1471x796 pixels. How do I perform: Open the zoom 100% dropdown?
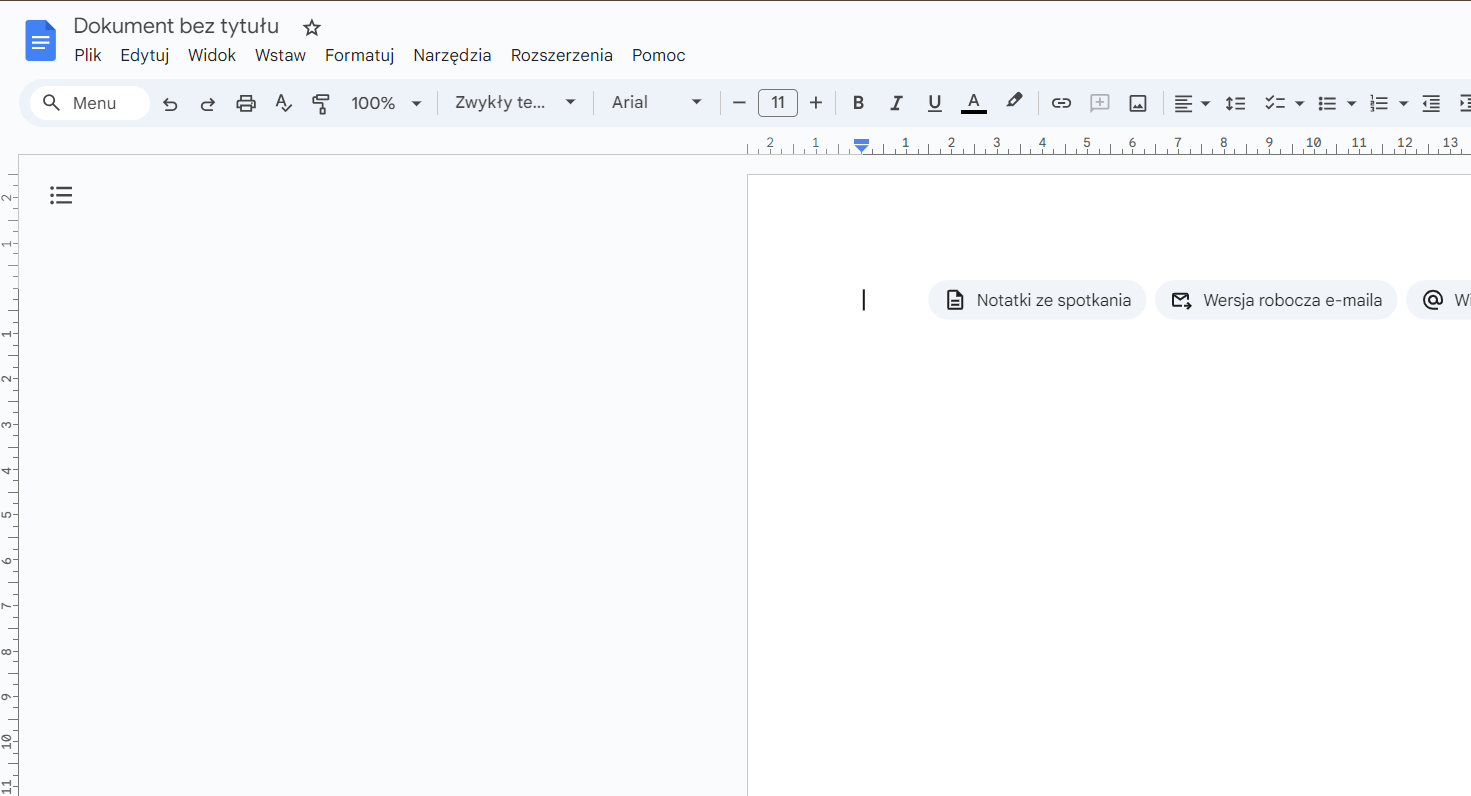pyautogui.click(x=386, y=103)
